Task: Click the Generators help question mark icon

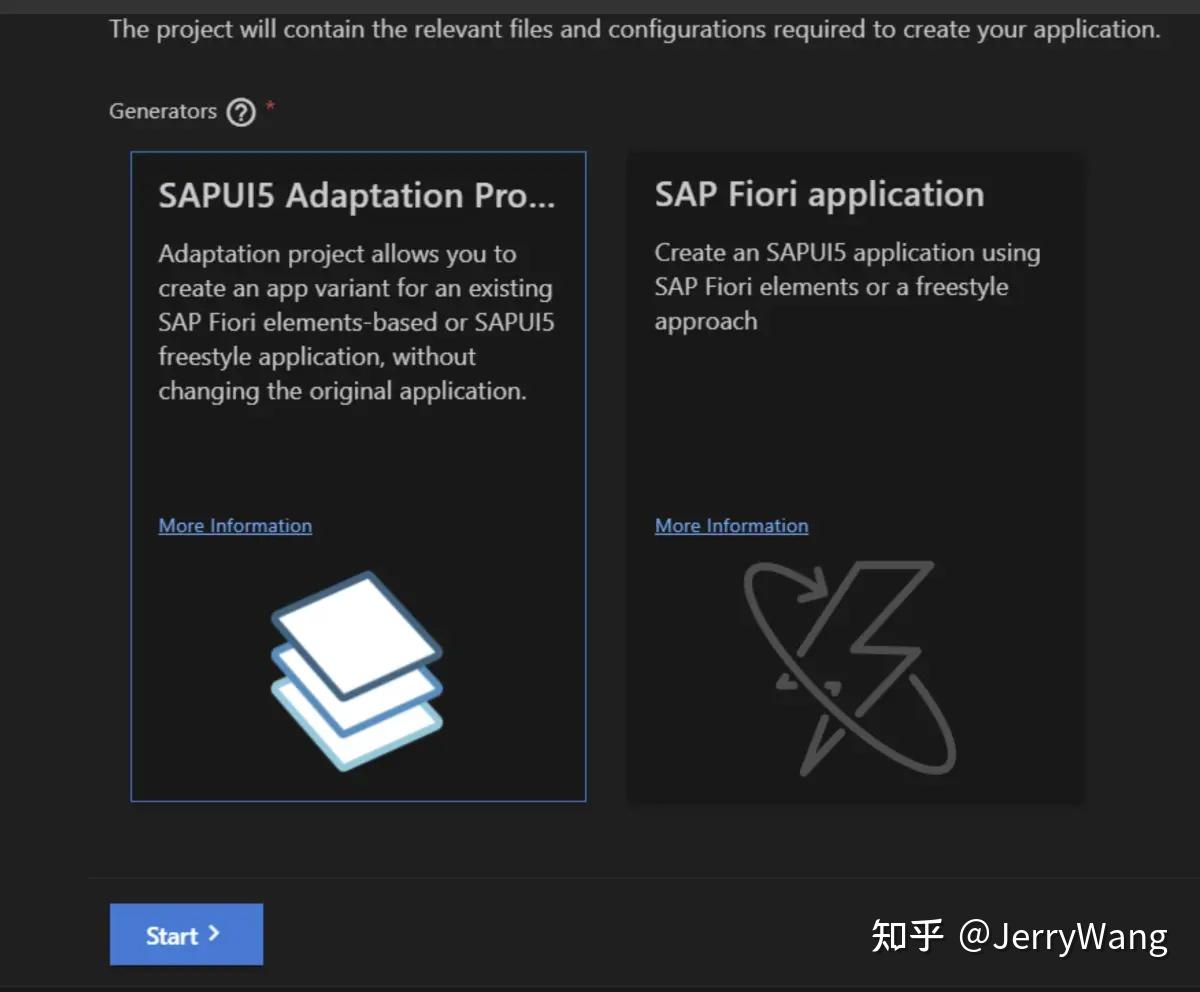Action: pyautogui.click(x=240, y=112)
